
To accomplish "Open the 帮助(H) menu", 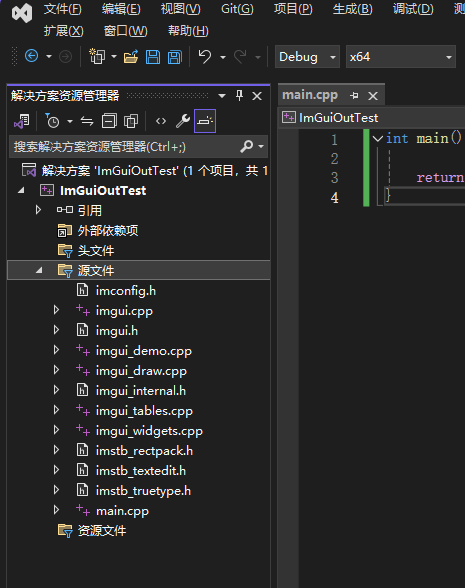I will [x=188, y=31].
